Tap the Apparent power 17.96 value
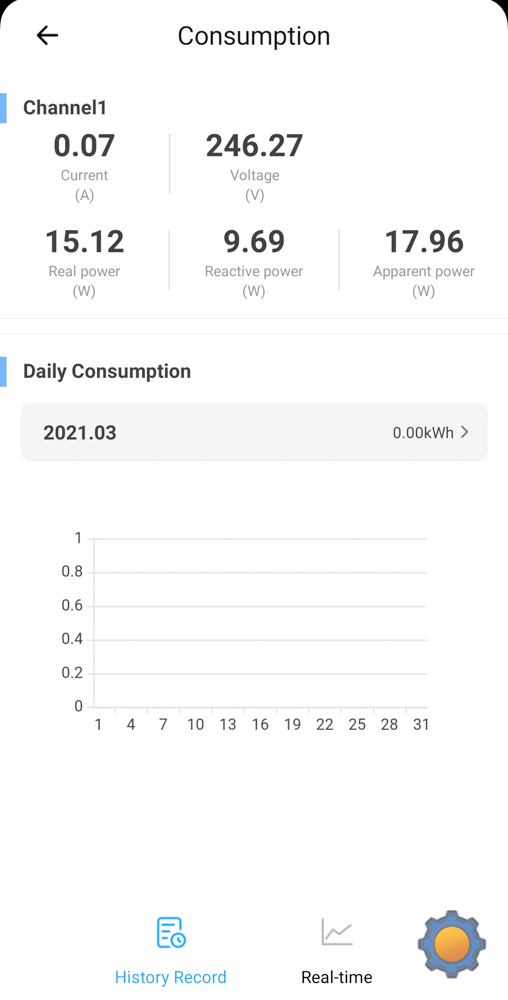This screenshot has width=508, height=1000. coord(424,242)
